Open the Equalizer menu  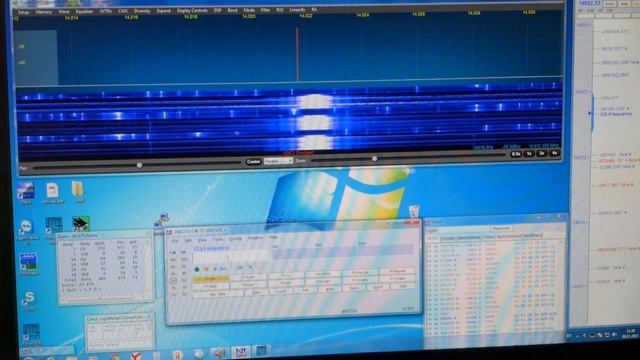pyautogui.click(x=84, y=12)
